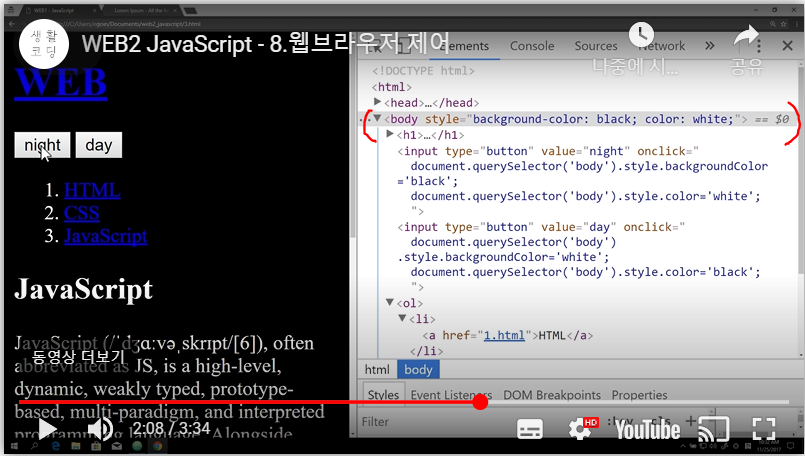Open the JavaScript list link
Viewport: 805px width, 456px height.
pyautogui.click(x=106, y=236)
